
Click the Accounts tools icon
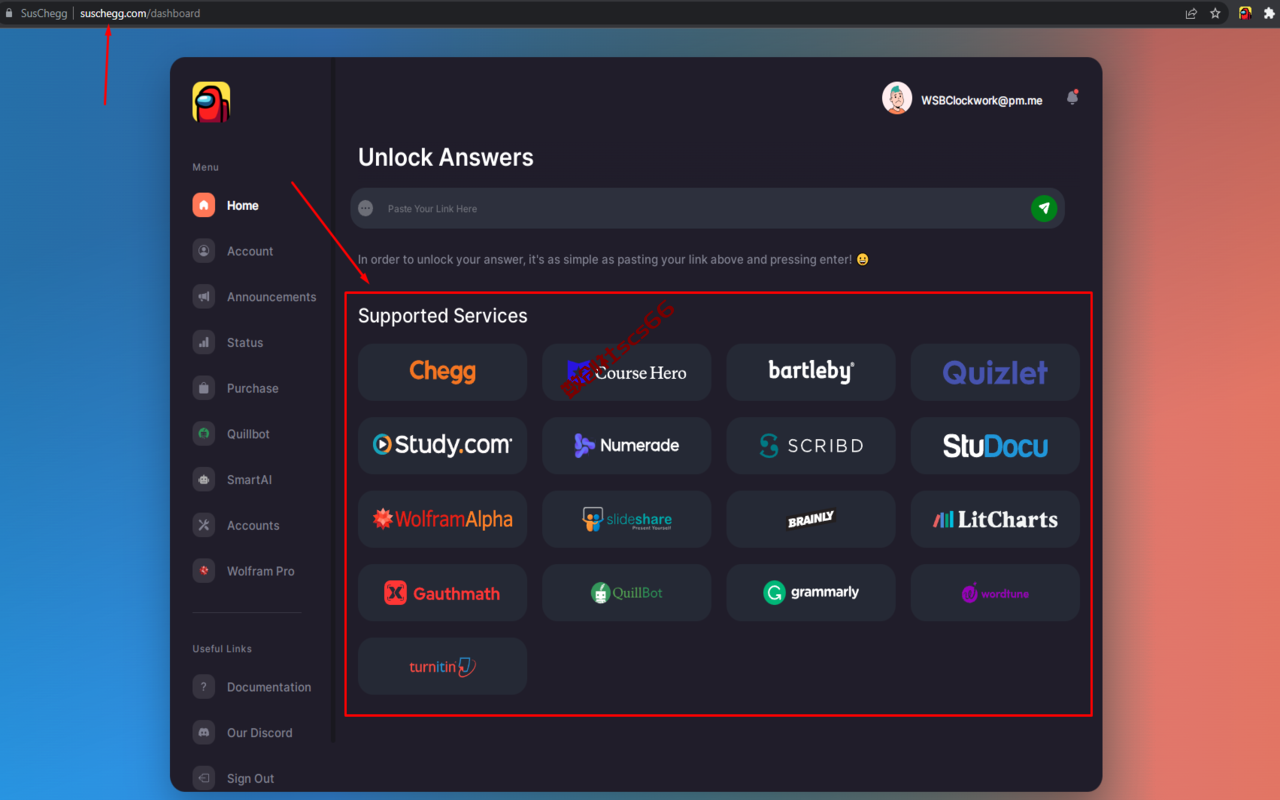204,525
